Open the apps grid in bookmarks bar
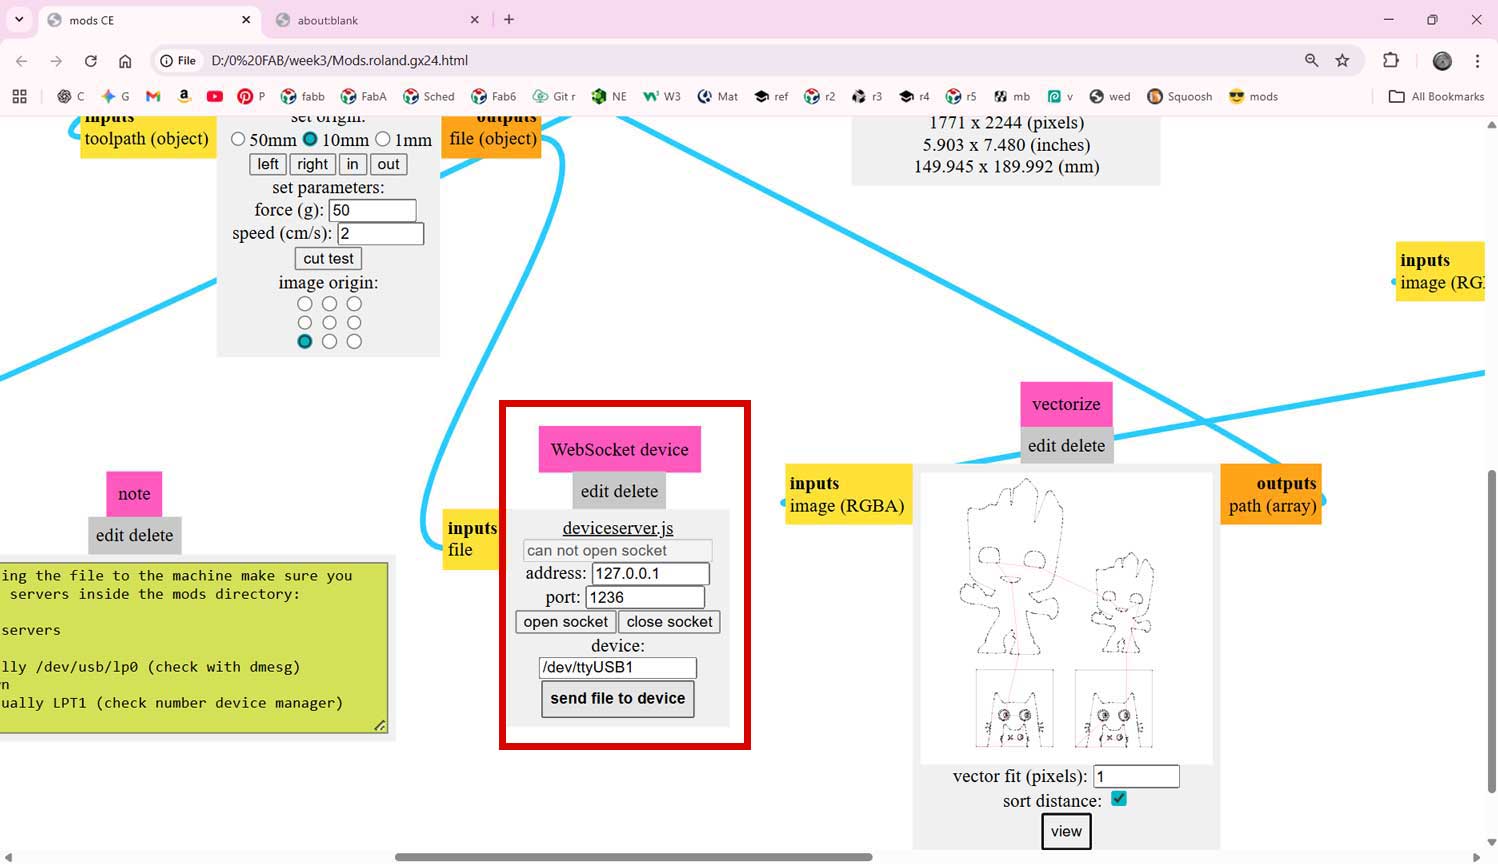Screen dimensions: 1498x864 (19, 97)
